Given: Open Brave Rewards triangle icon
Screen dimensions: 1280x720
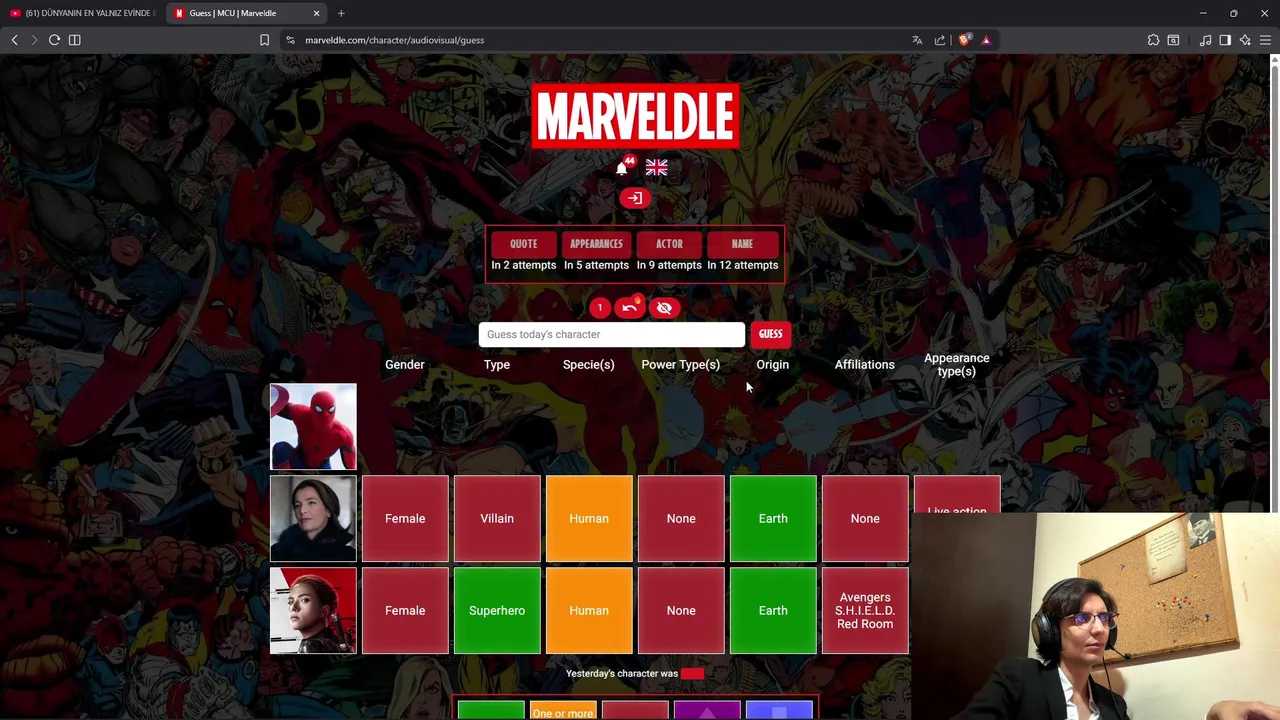Looking at the screenshot, I should click(986, 40).
